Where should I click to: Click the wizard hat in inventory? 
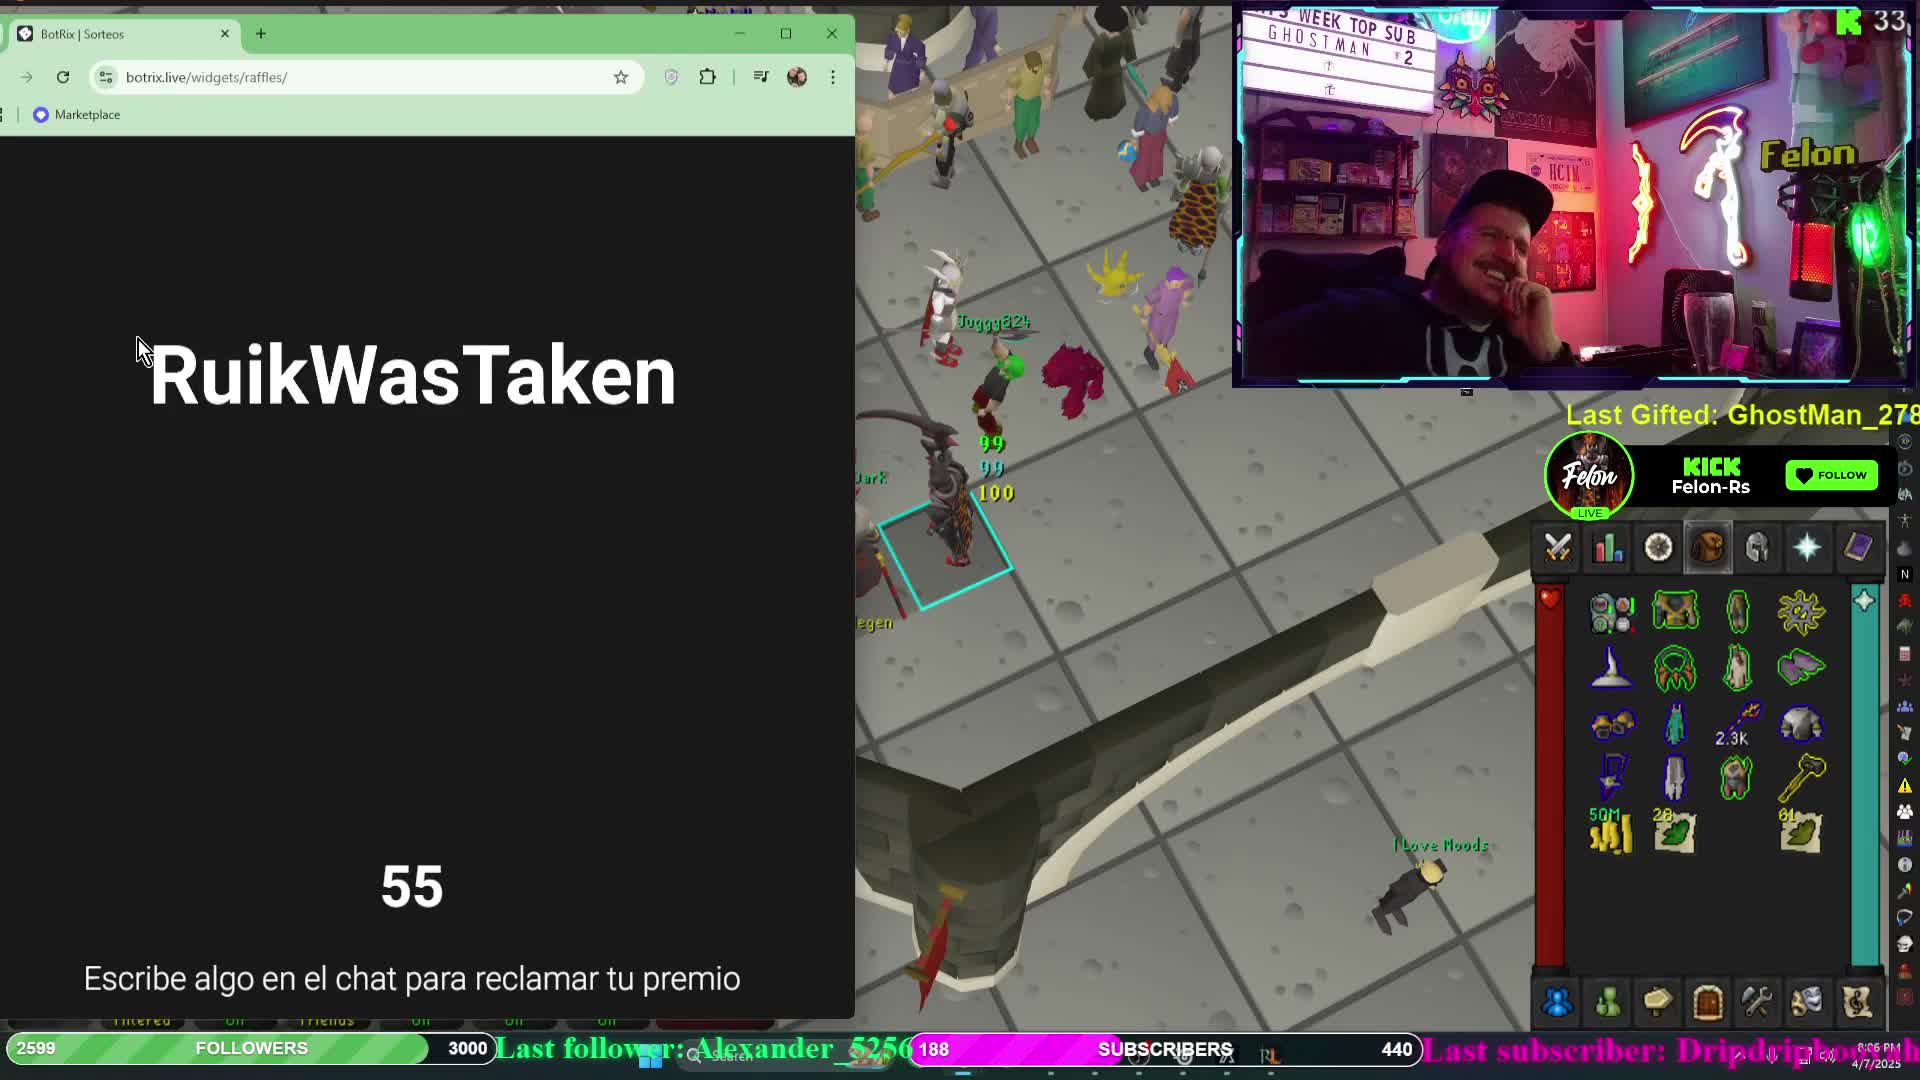tap(1611, 668)
